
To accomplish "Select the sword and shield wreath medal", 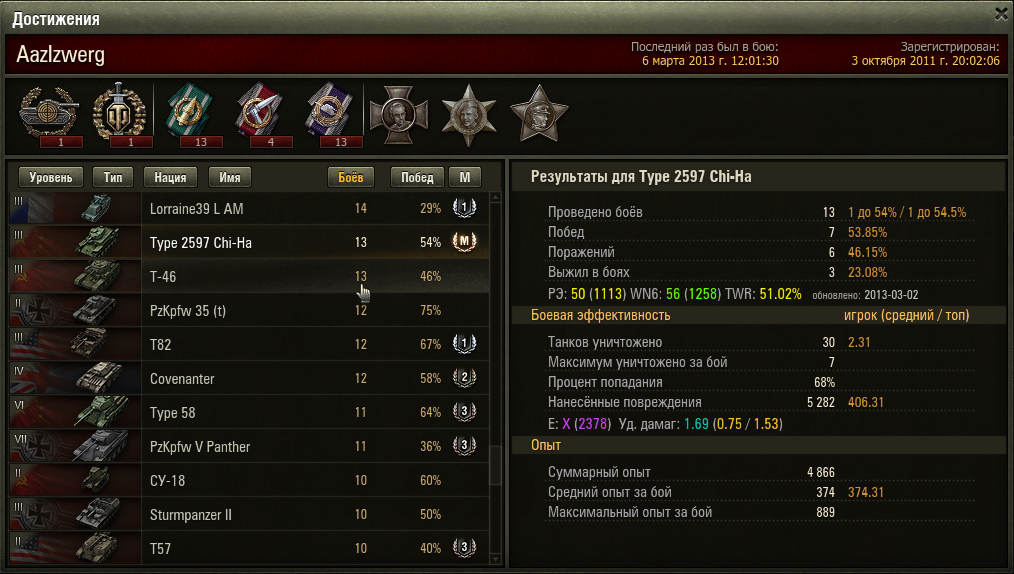I will coord(120,114).
